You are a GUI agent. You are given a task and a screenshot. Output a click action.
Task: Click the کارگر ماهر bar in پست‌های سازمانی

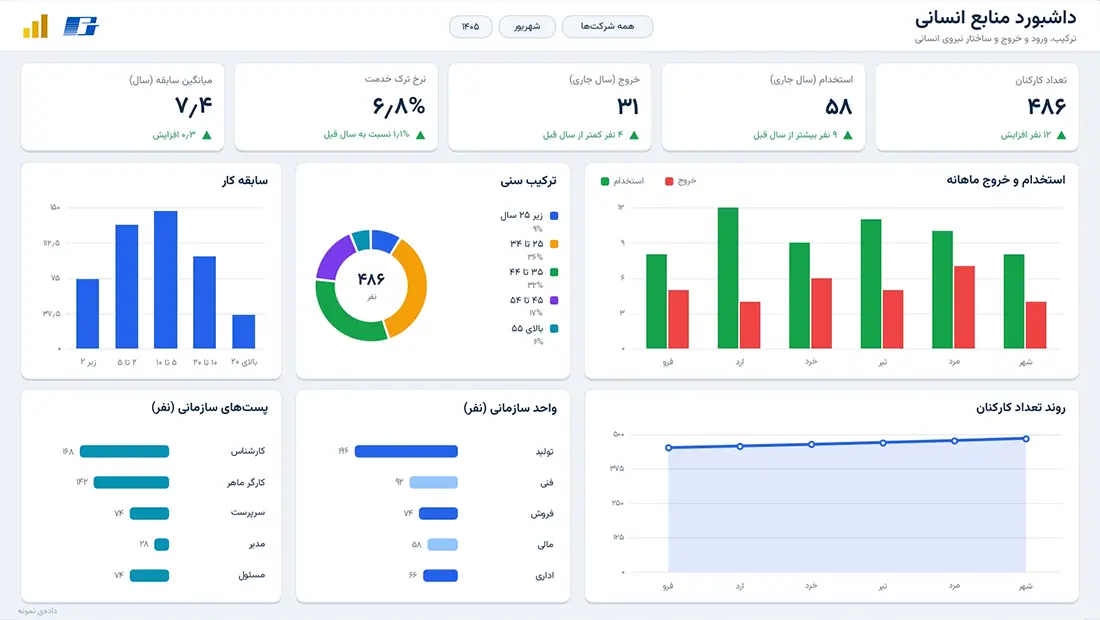[x=131, y=482]
